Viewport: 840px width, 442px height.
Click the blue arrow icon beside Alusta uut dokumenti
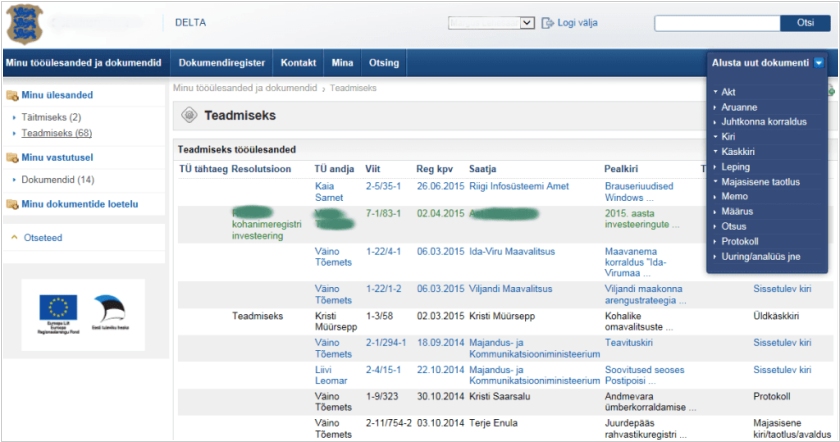point(819,63)
